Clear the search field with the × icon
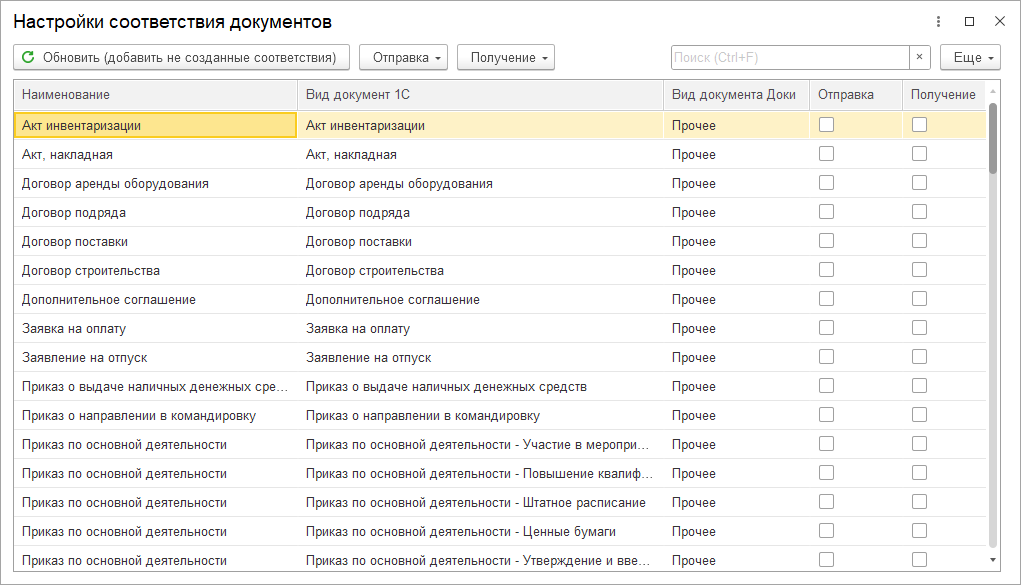Image resolution: width=1021 pixels, height=585 pixels. [919, 58]
